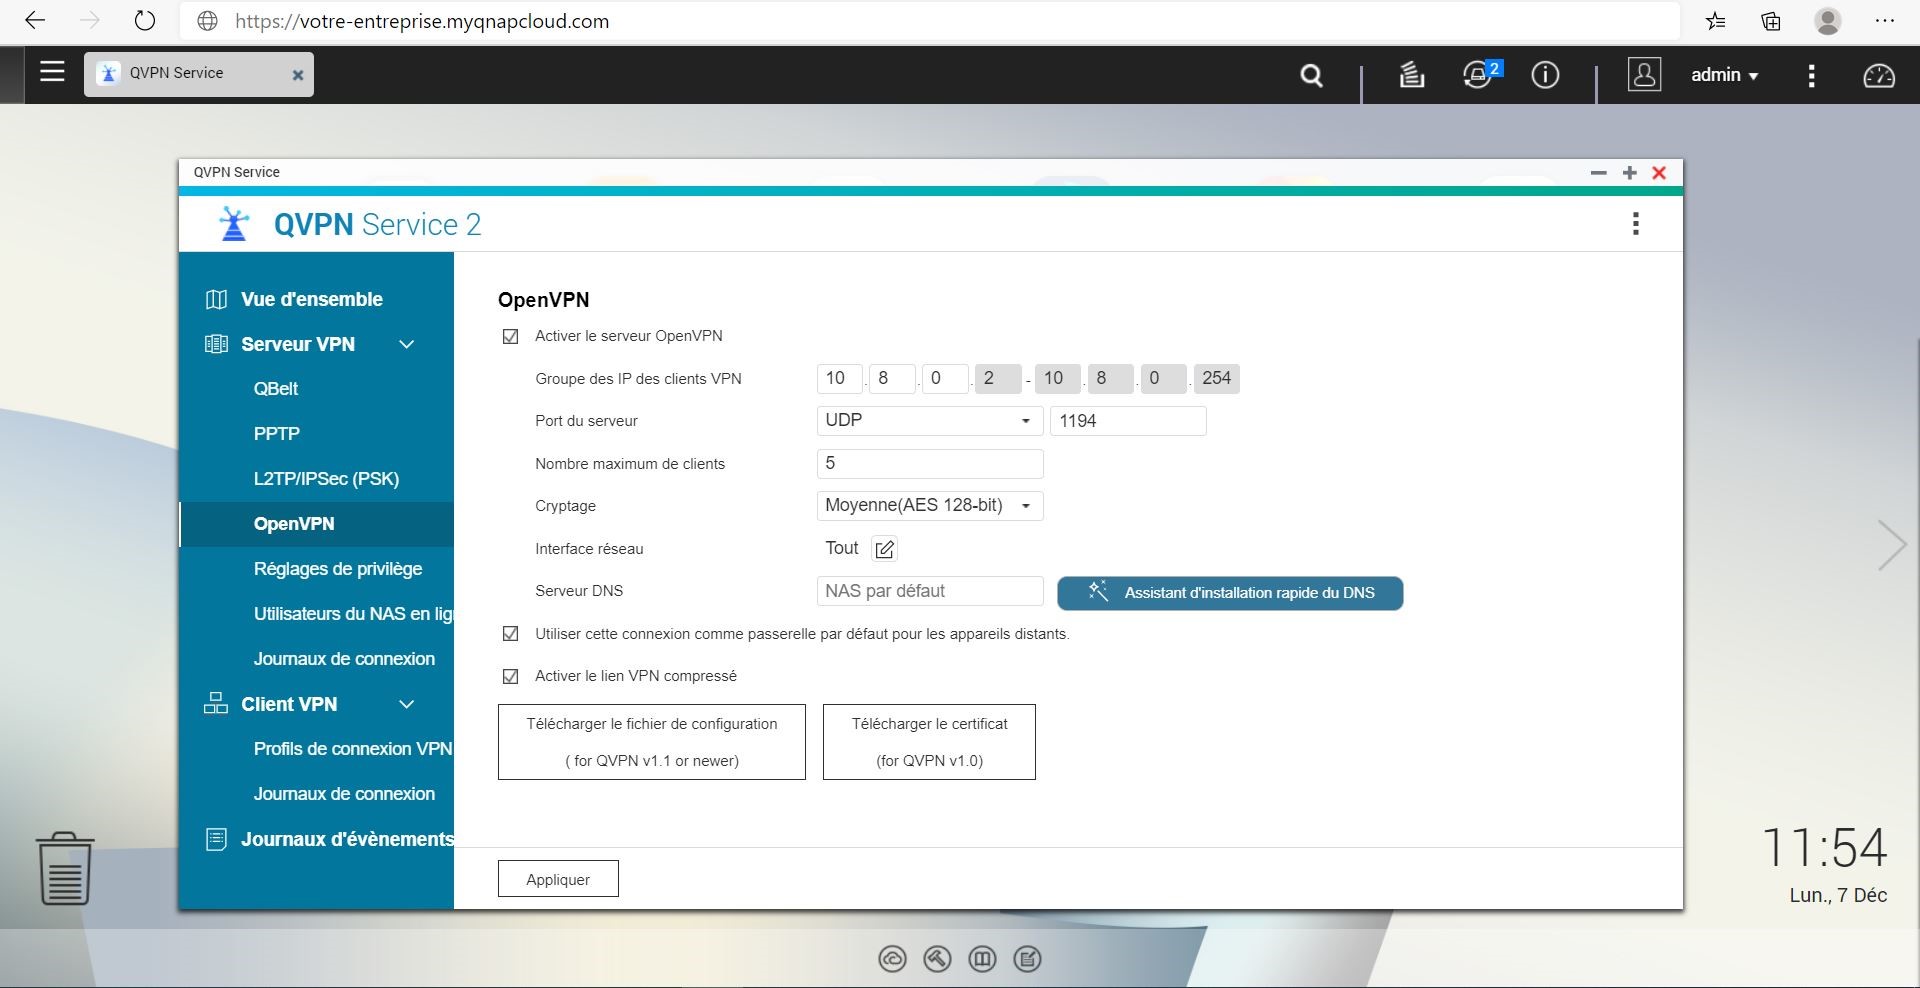Viewport: 1920px width, 988px height.
Task: Toggle Activer le lien VPN compressé checkbox
Action: tap(510, 677)
